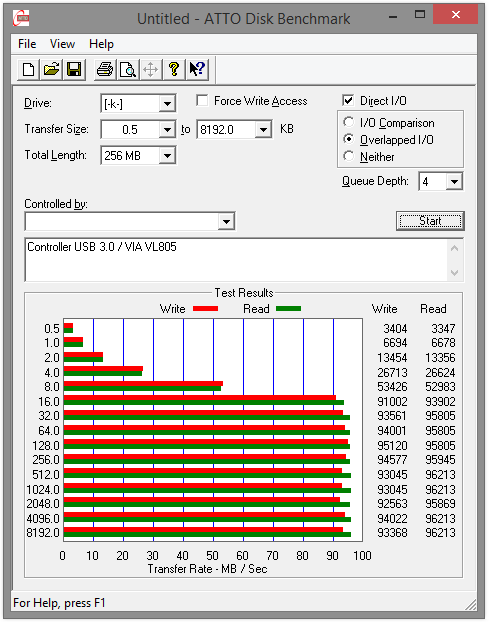Open the maximum Transfer Size 8192.0 dropdown

(x=263, y=130)
